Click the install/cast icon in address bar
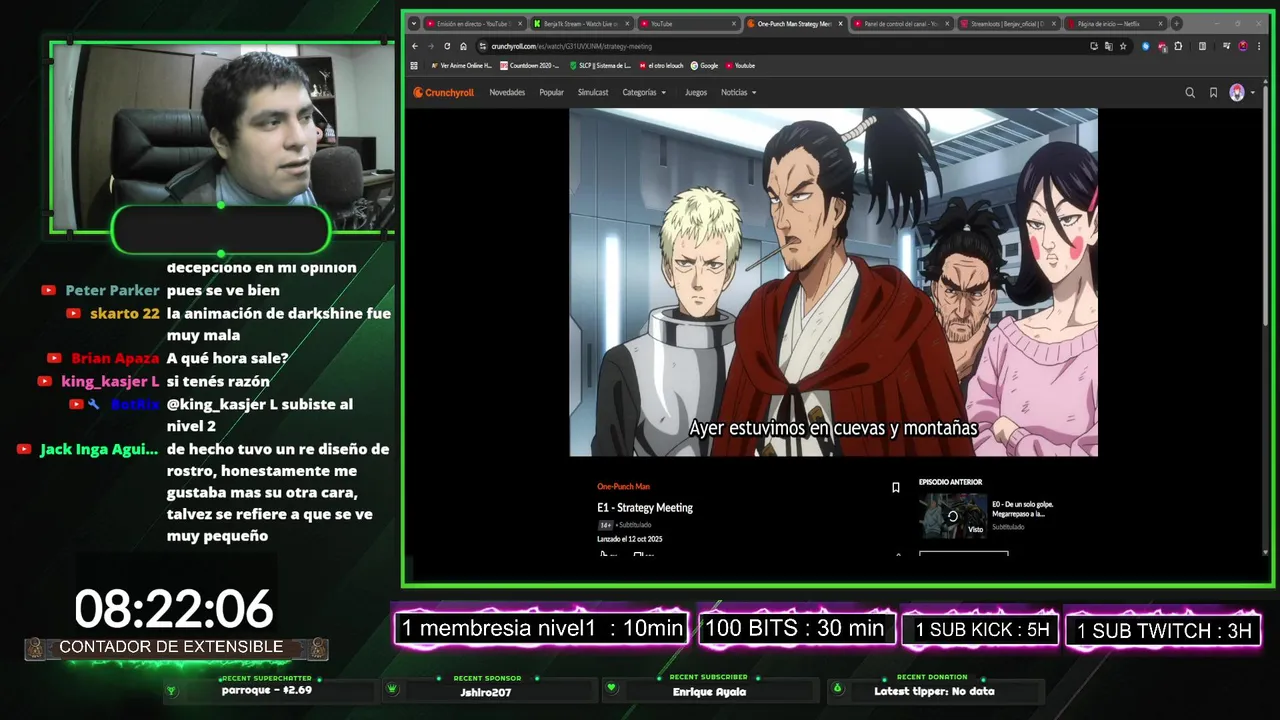 click(x=1094, y=46)
